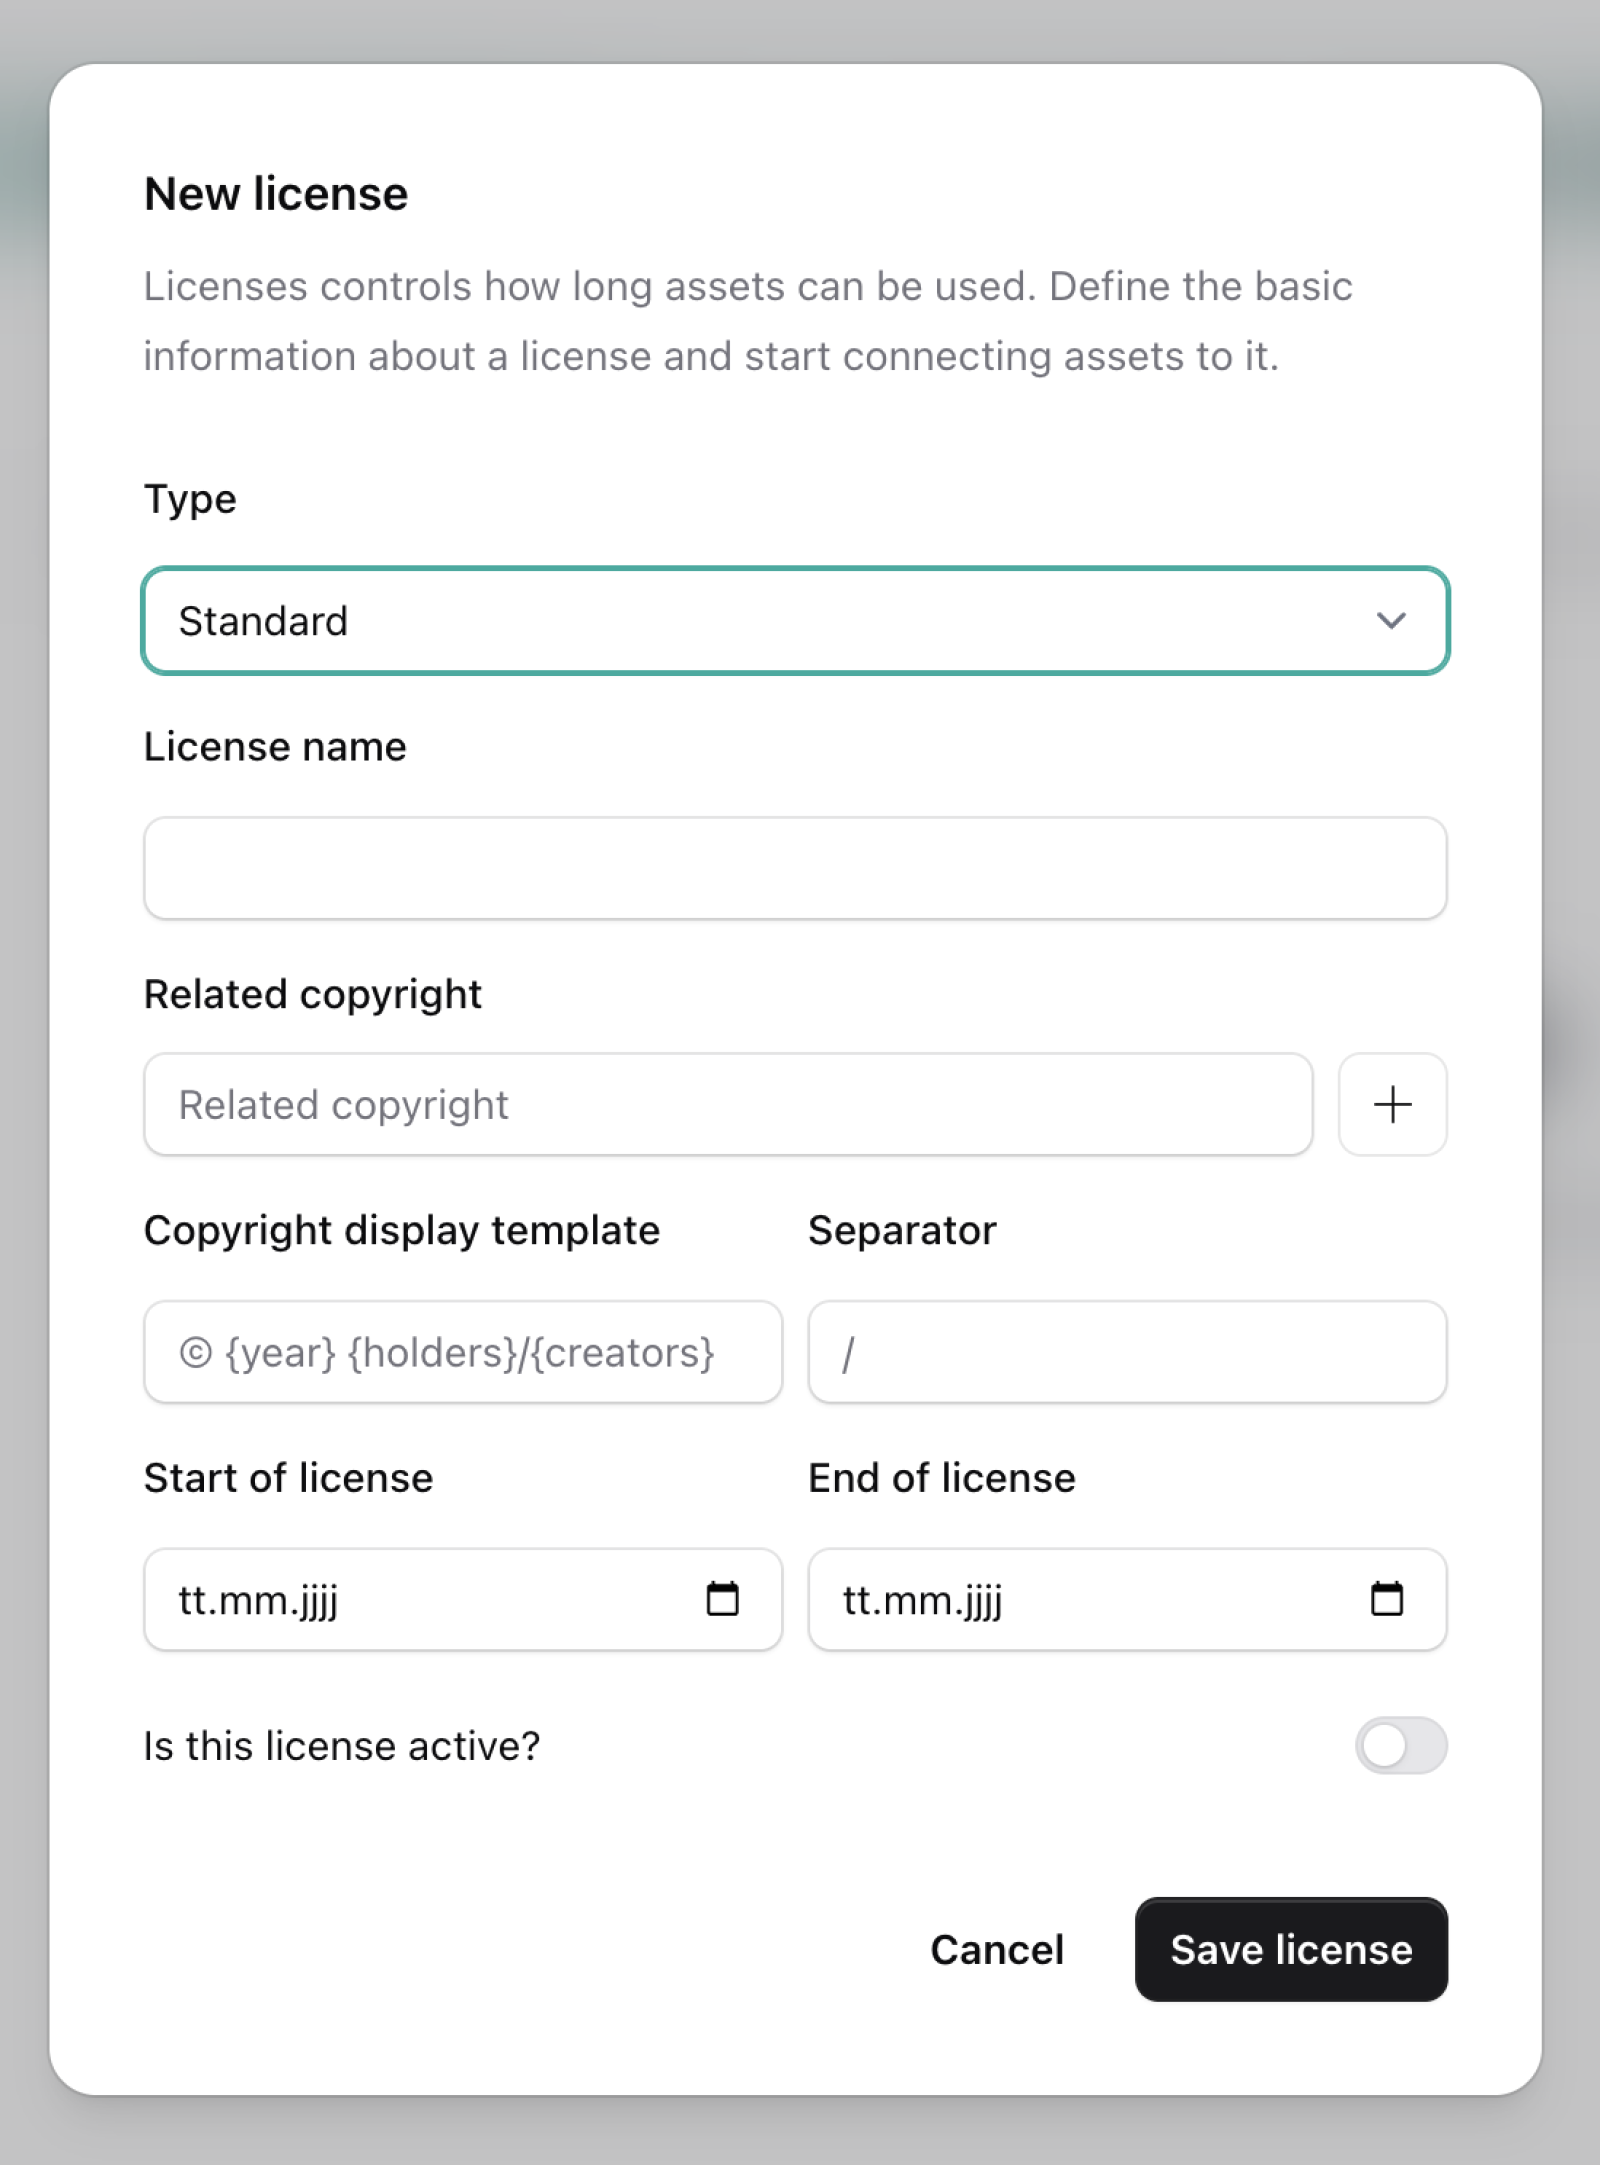Open Start of license calendar picker icon
Image resolution: width=1600 pixels, height=2165 pixels.
722,1599
